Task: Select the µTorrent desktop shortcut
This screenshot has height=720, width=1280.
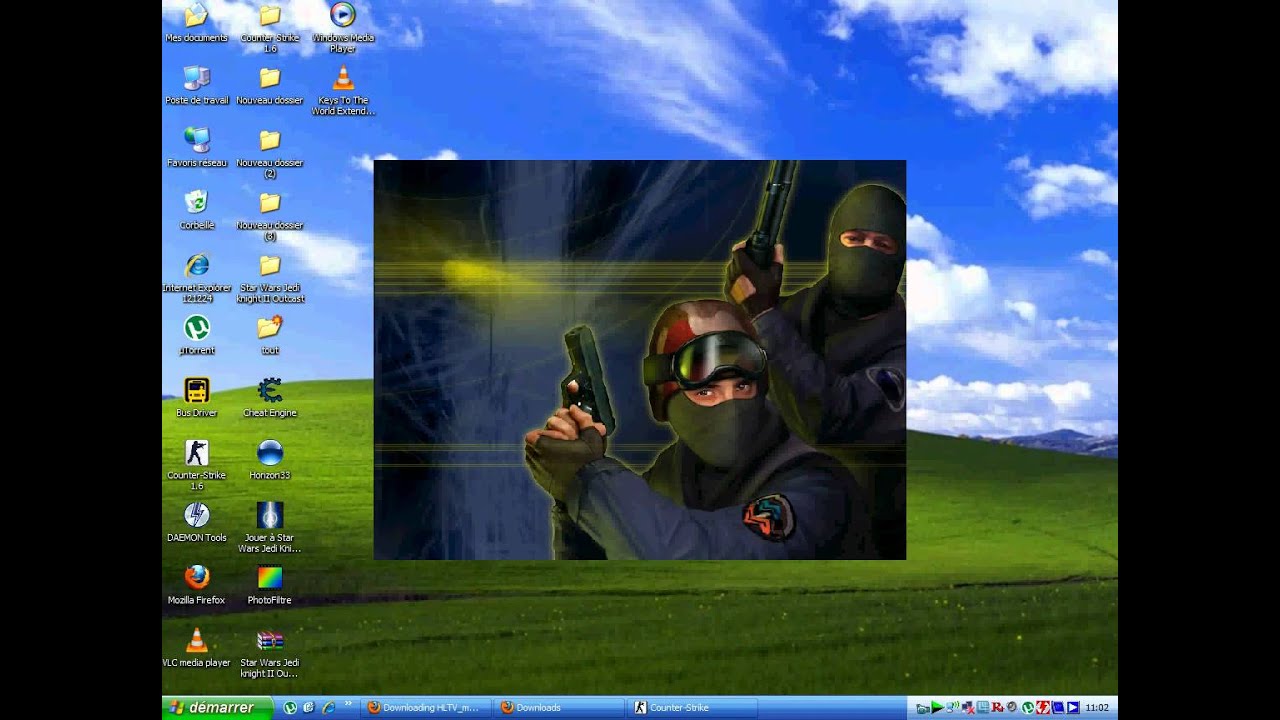Action: (x=197, y=335)
